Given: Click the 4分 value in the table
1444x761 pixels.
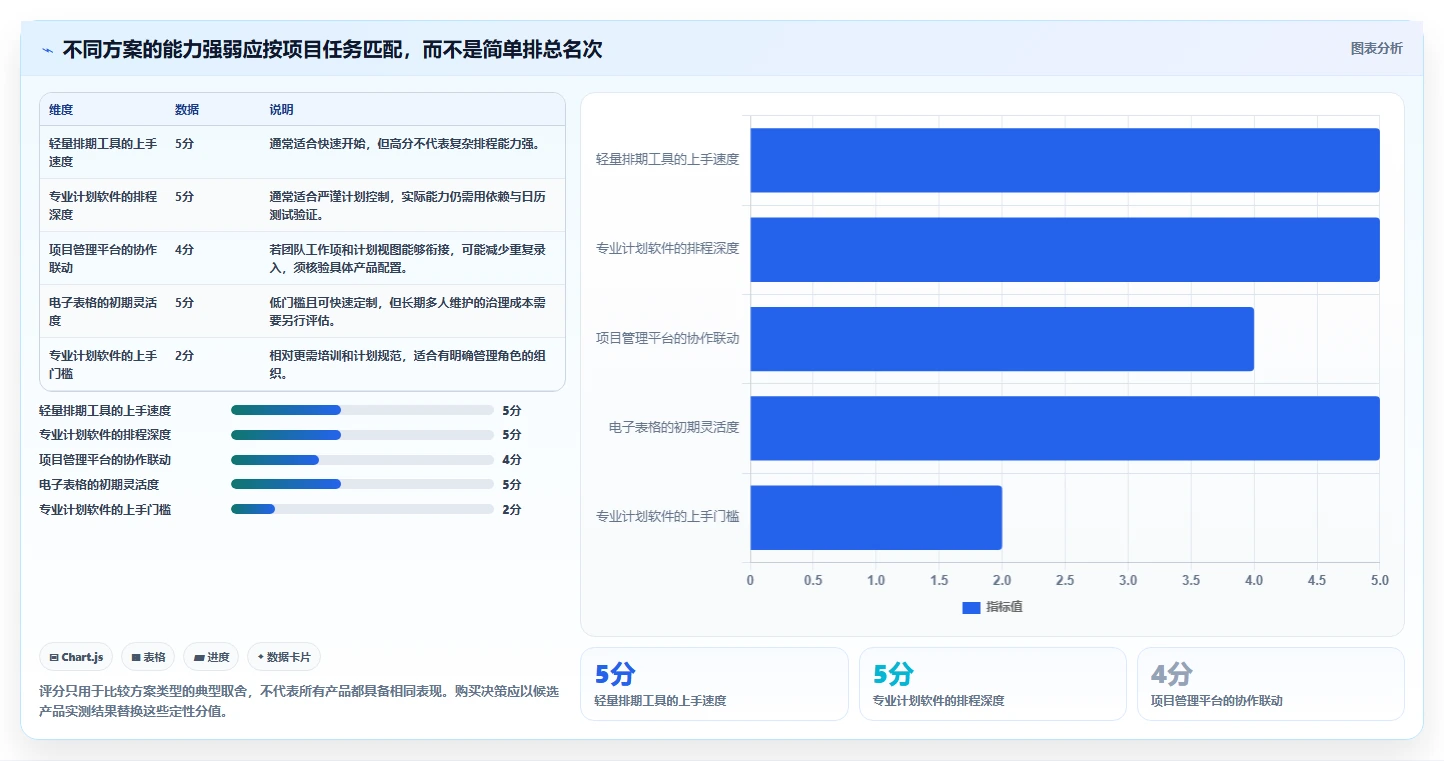Looking at the screenshot, I should [x=184, y=249].
